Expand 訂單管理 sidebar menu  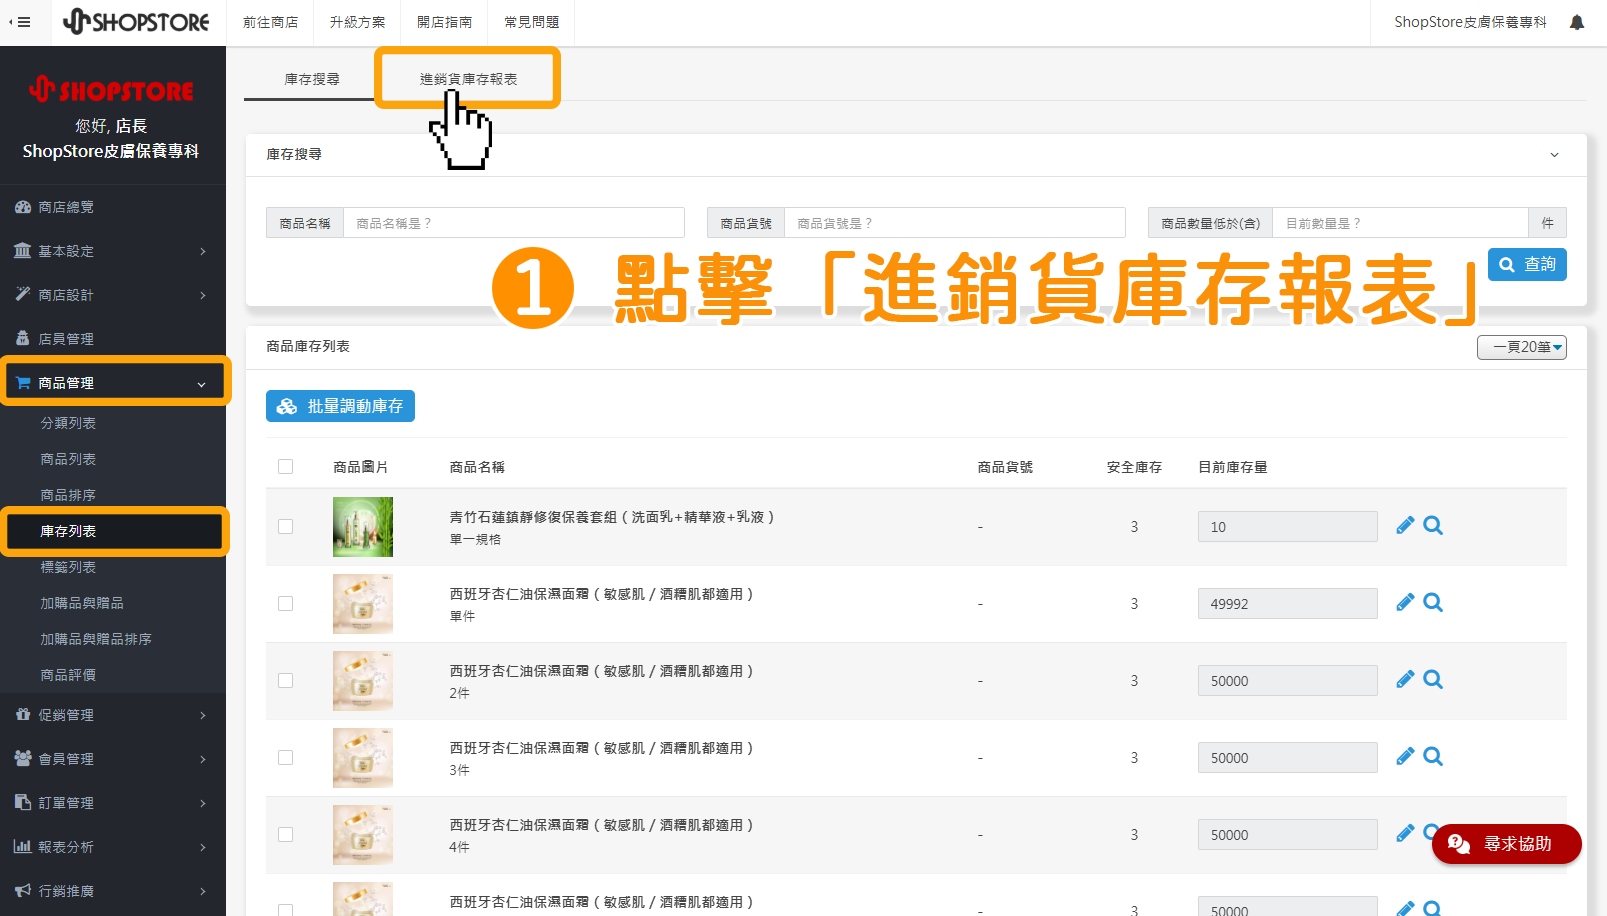(x=113, y=803)
